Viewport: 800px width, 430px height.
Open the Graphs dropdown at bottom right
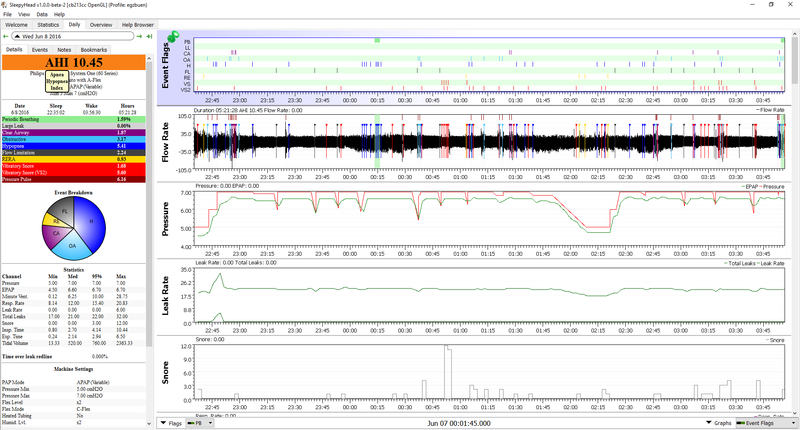(717, 424)
